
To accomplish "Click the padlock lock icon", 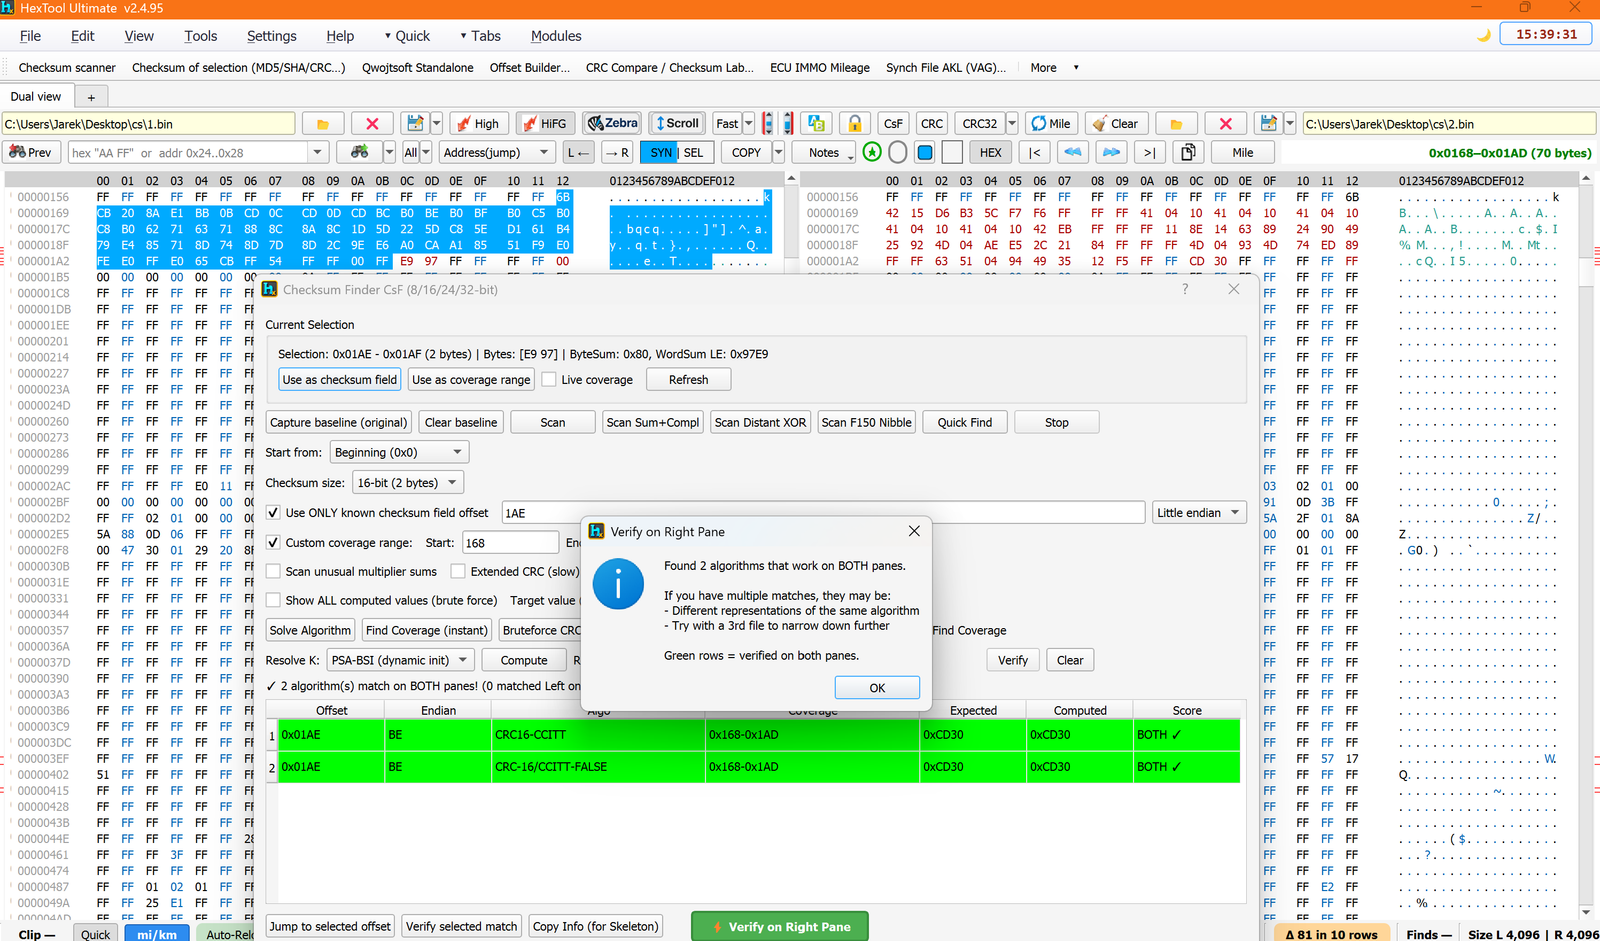I will pyautogui.click(x=855, y=124).
